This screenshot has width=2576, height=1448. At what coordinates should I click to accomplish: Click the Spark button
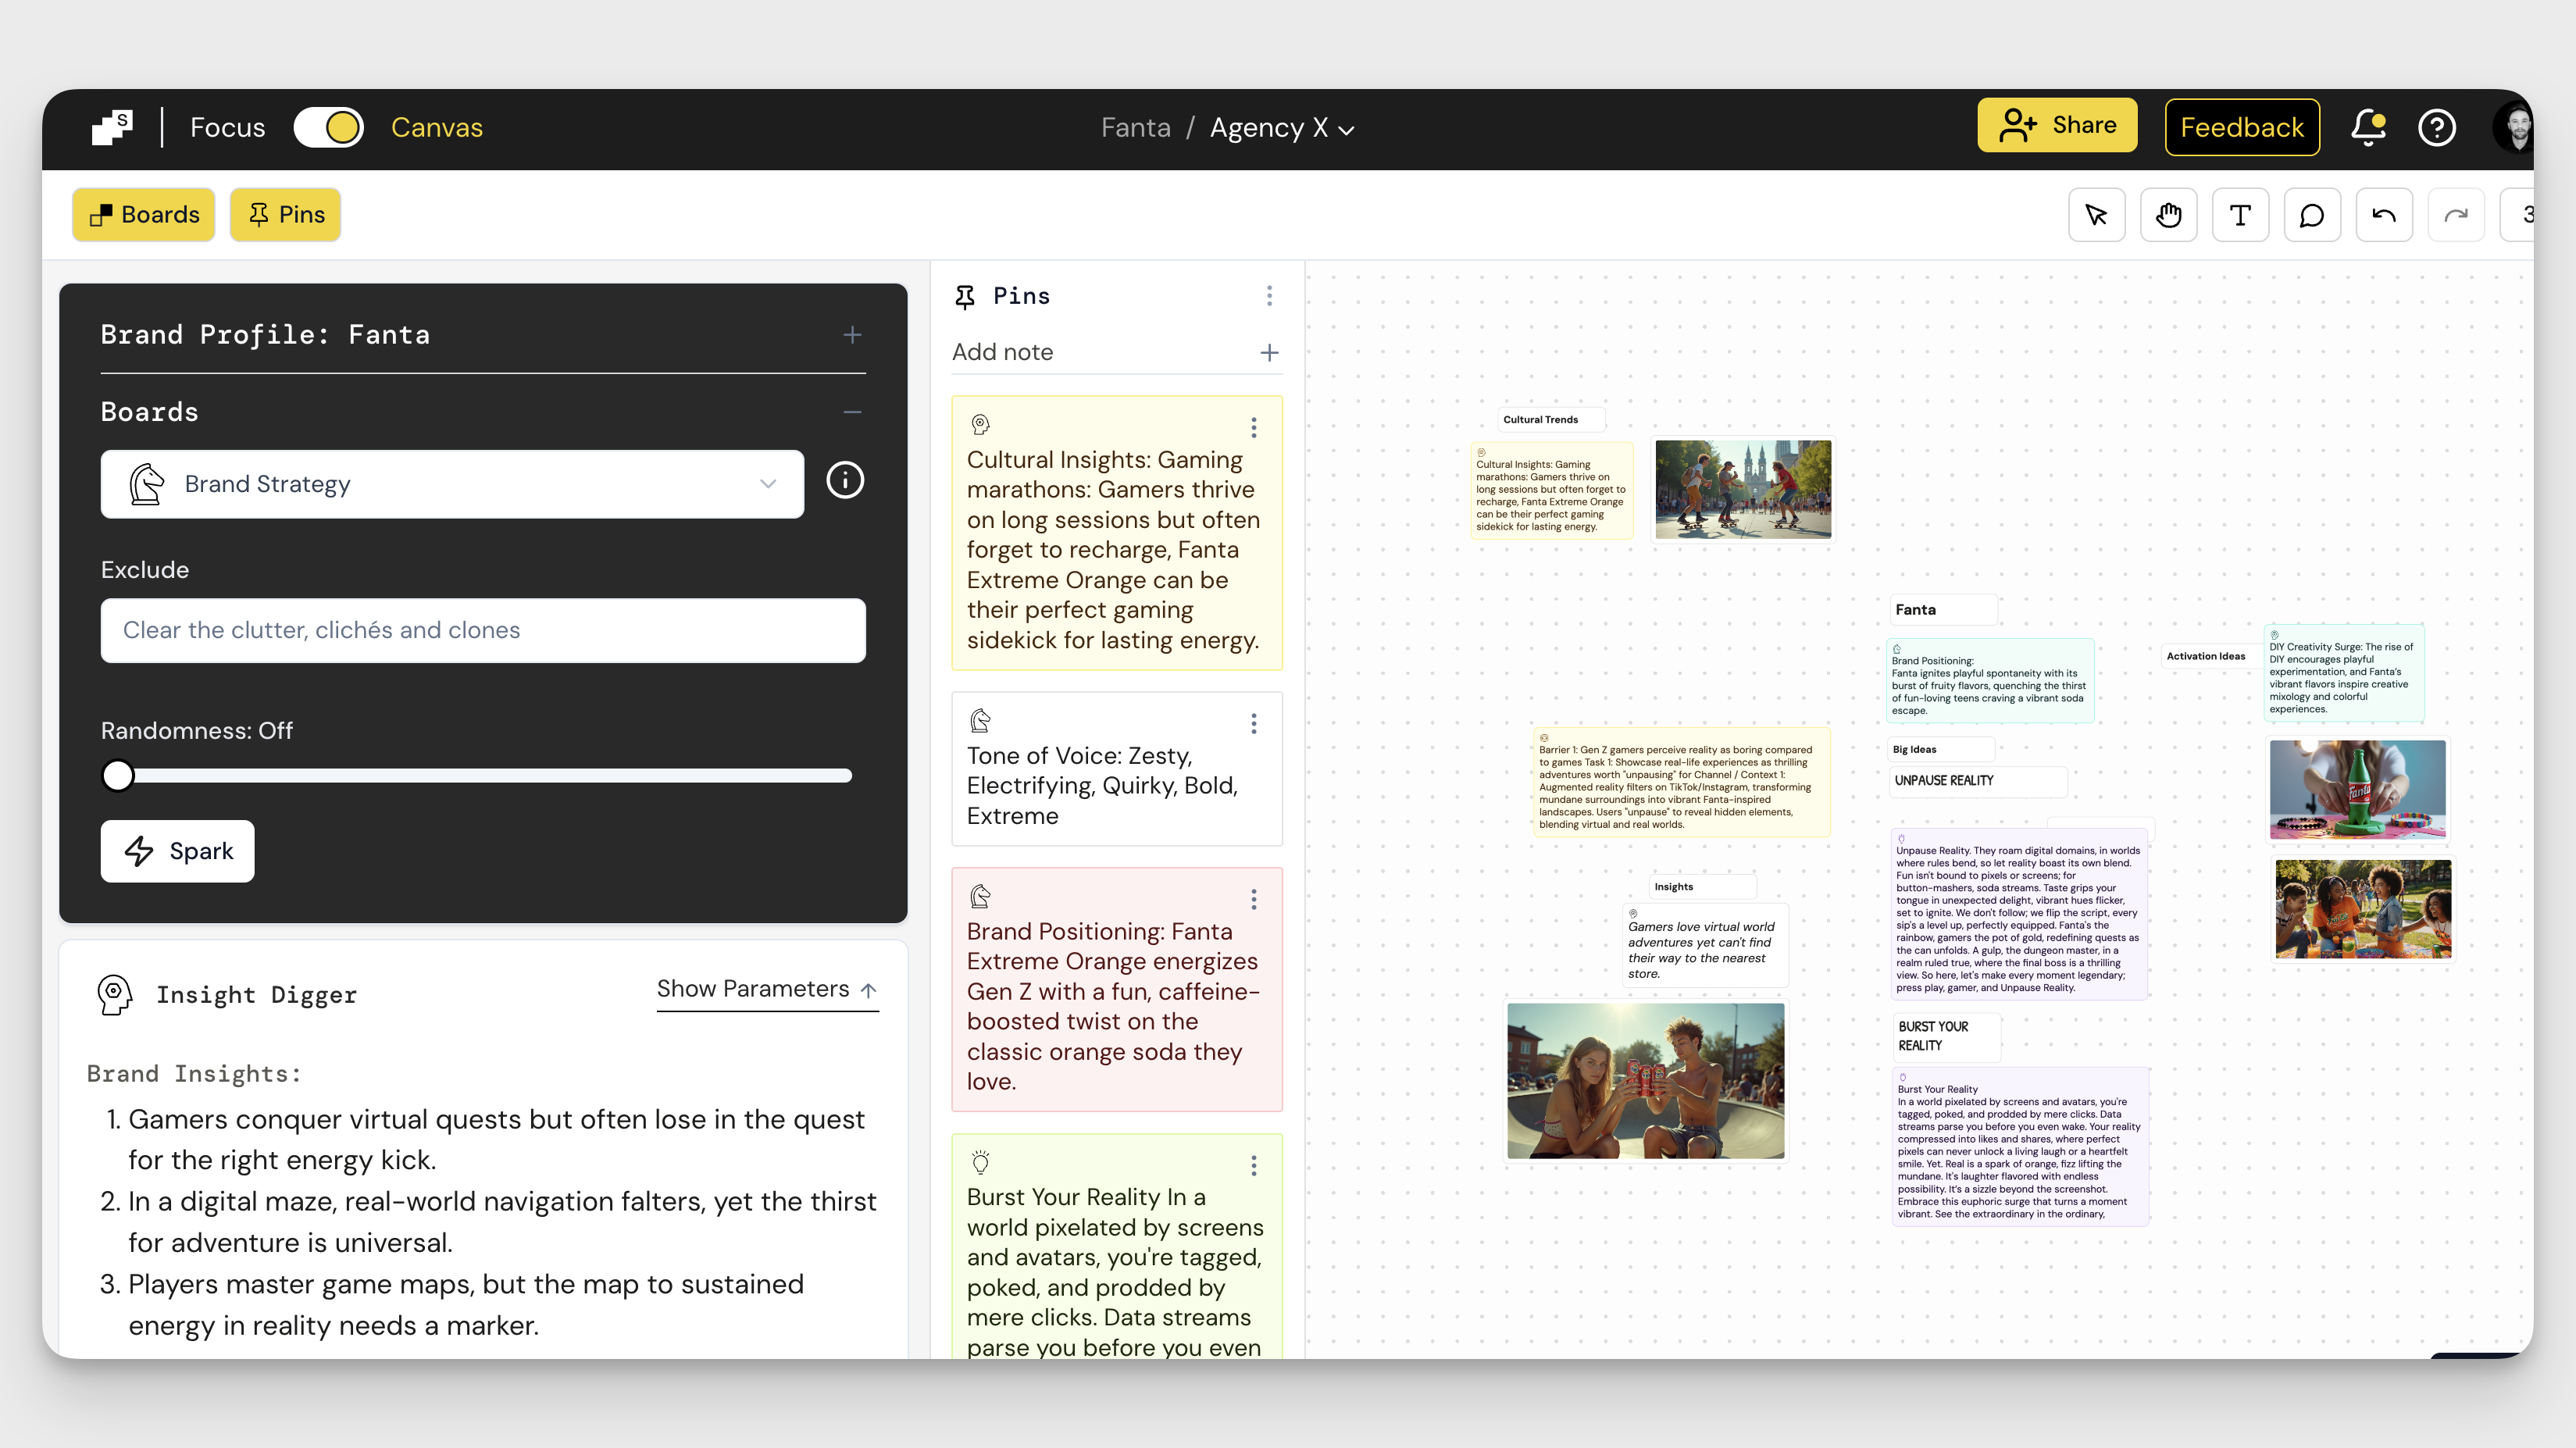(x=178, y=851)
